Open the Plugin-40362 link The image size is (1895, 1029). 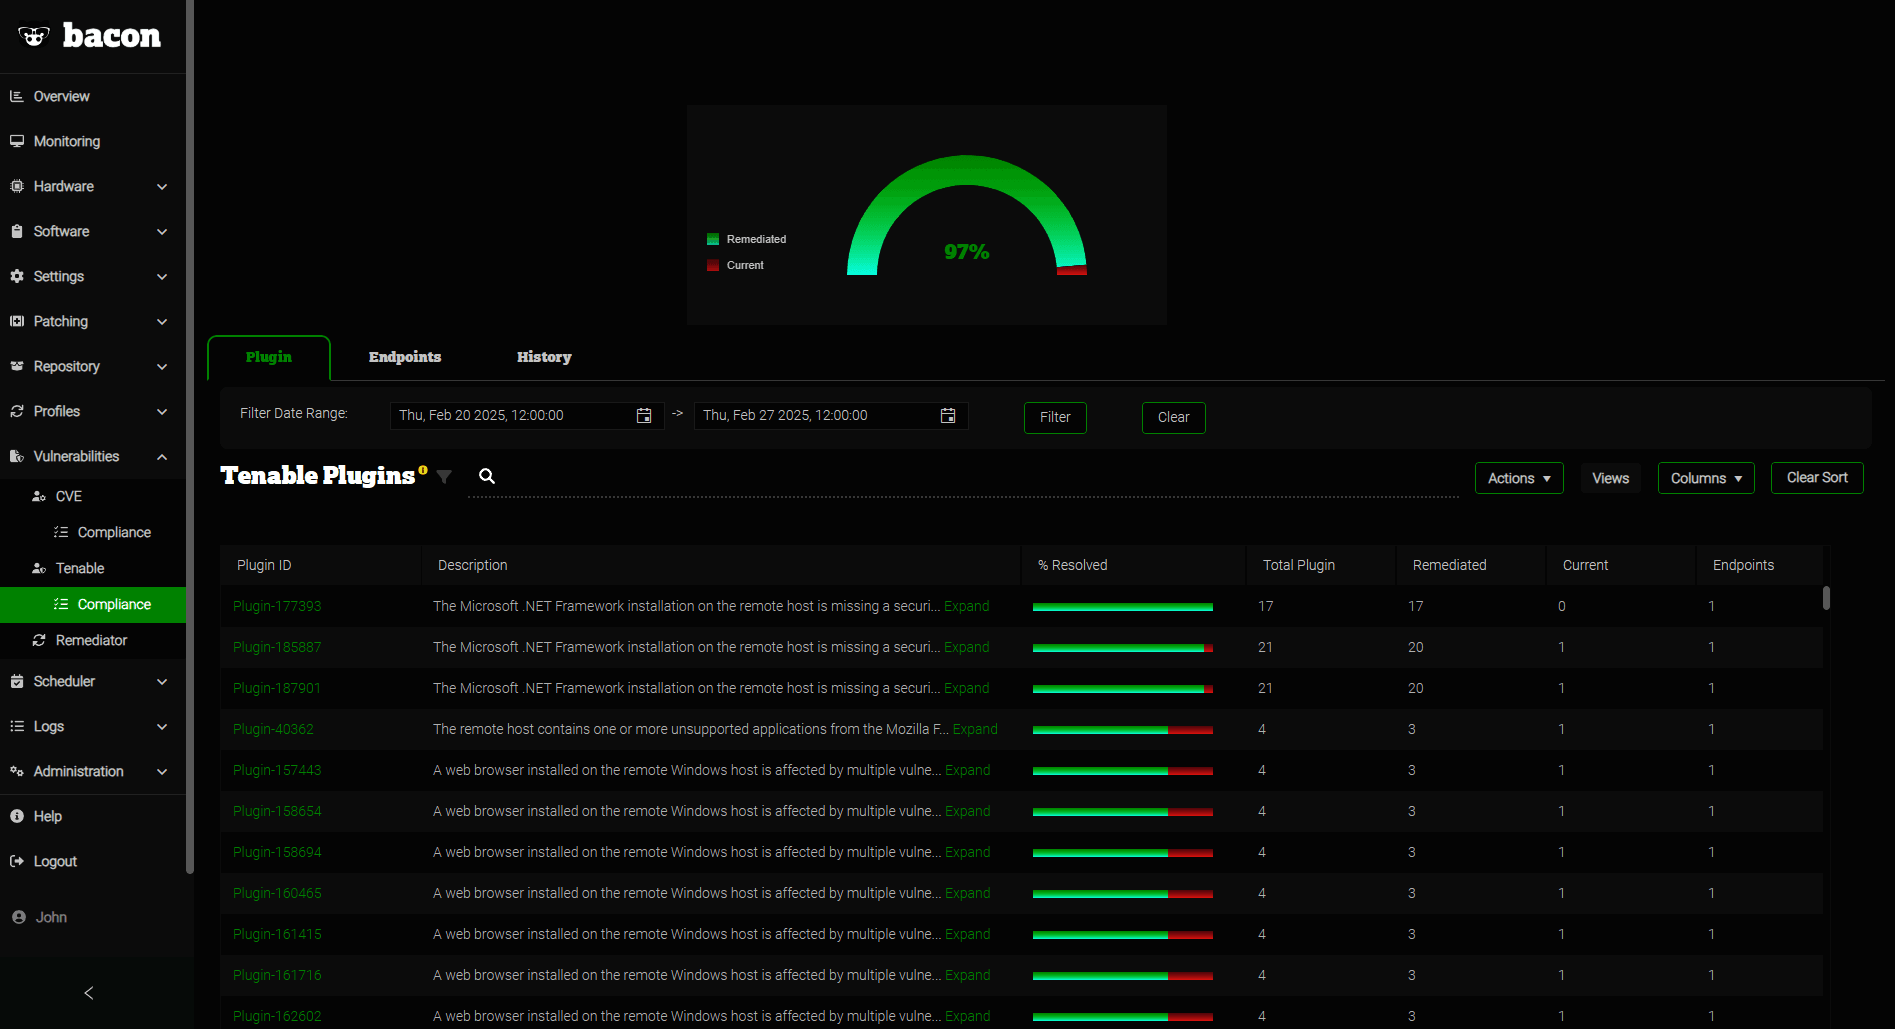[273, 729]
